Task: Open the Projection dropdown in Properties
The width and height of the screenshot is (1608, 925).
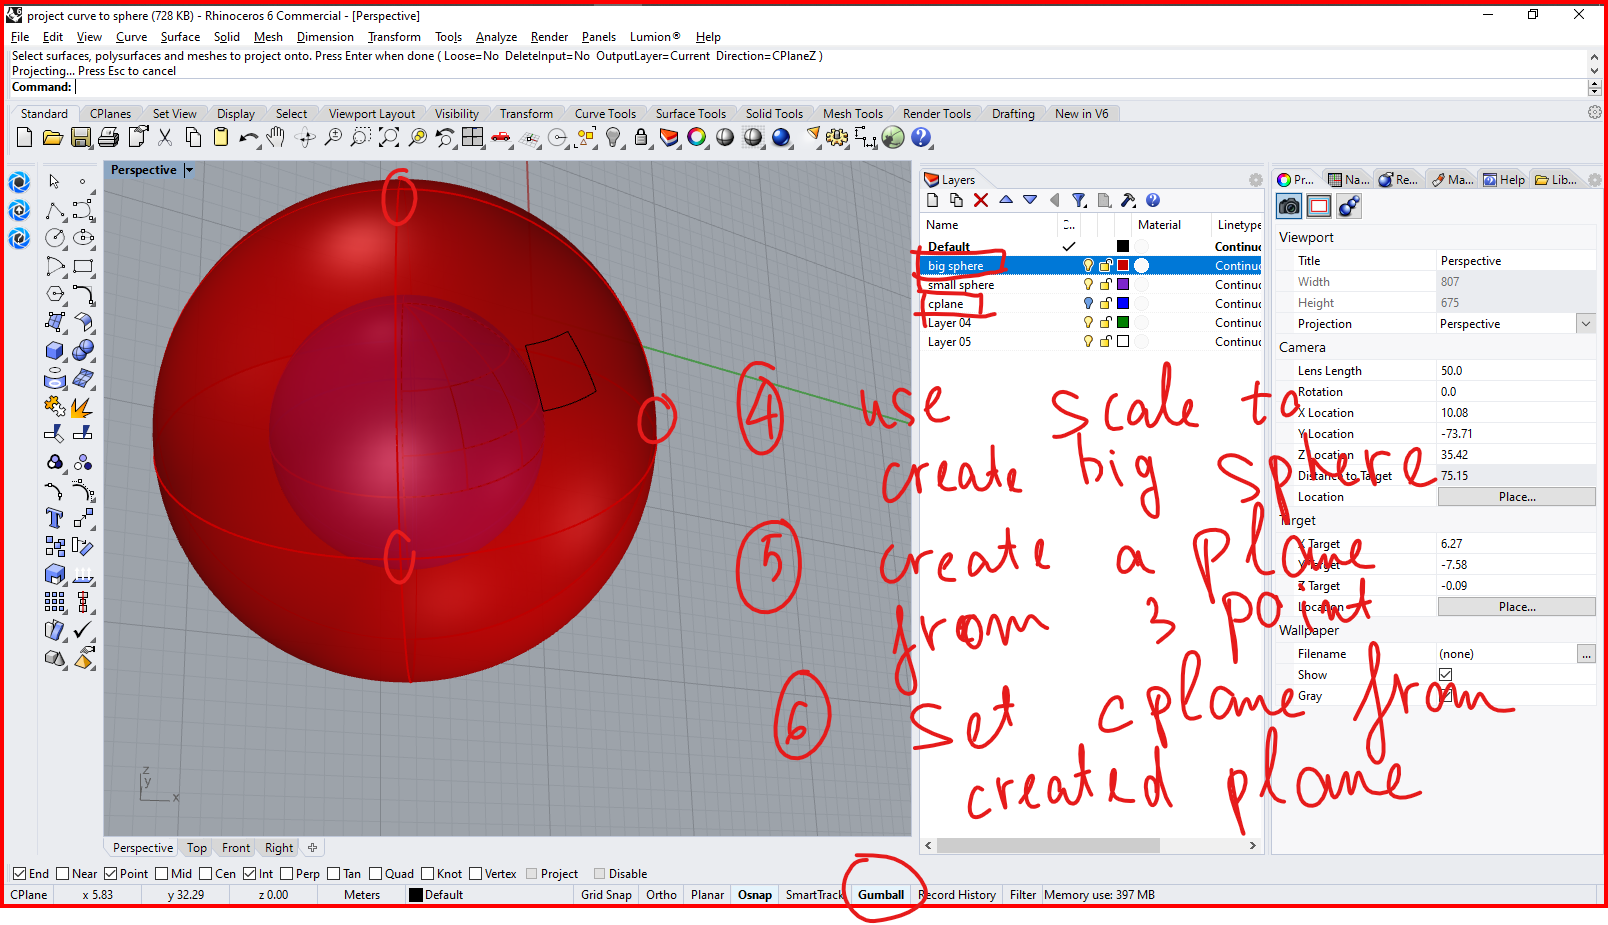Action: pos(1585,323)
